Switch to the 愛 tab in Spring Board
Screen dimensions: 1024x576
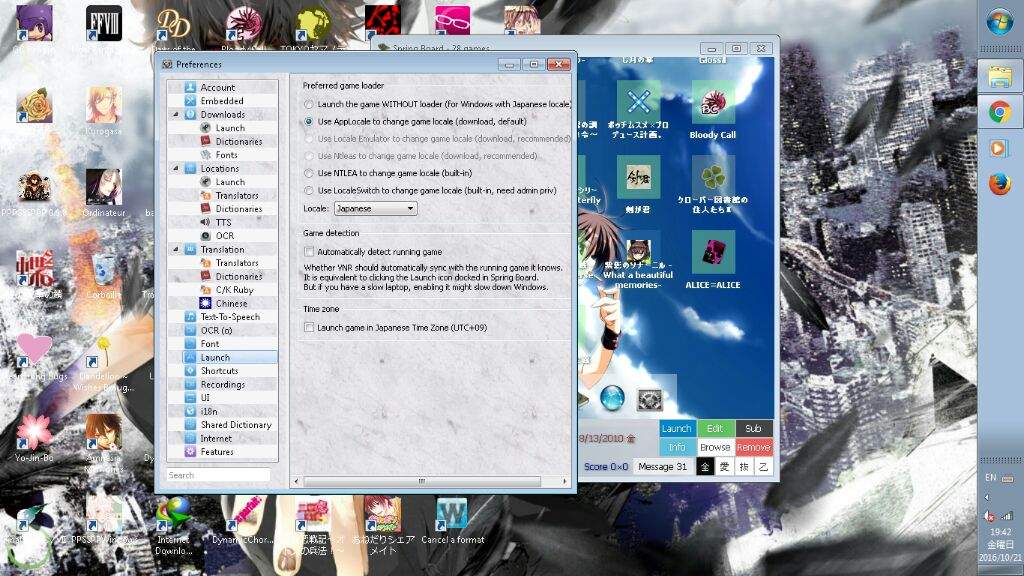(724, 467)
